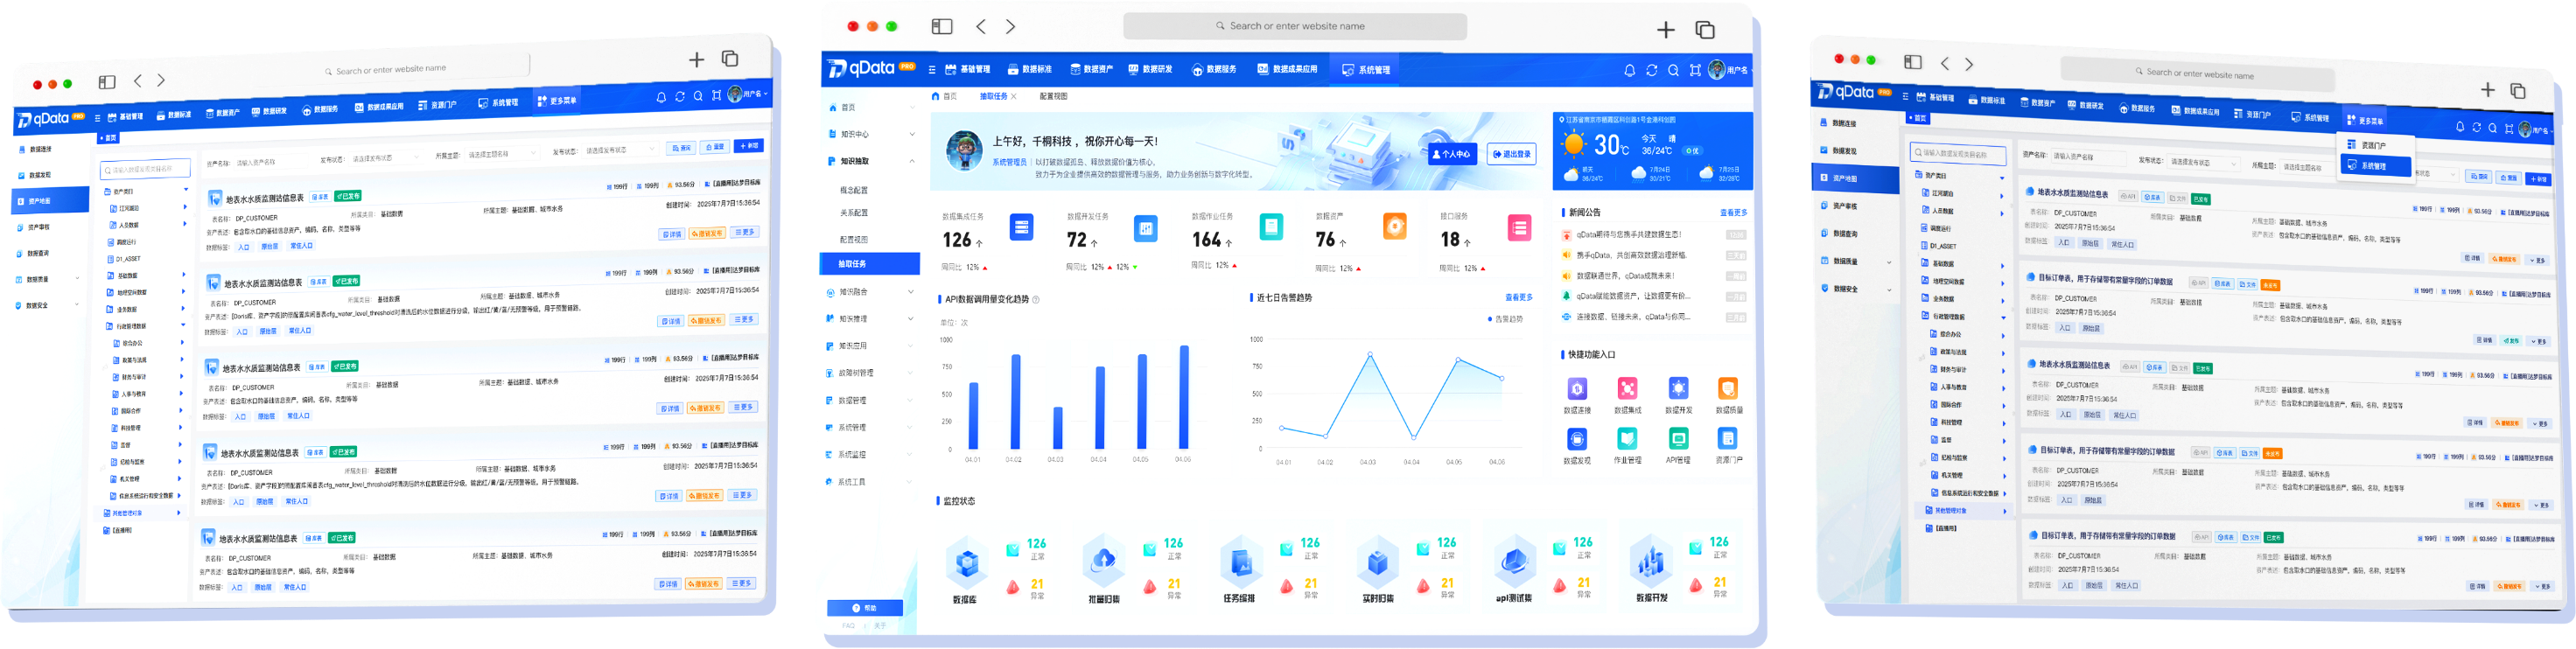Click 查看更多 link beside 新闻公告
The image size is (2576, 649).
1733,213
